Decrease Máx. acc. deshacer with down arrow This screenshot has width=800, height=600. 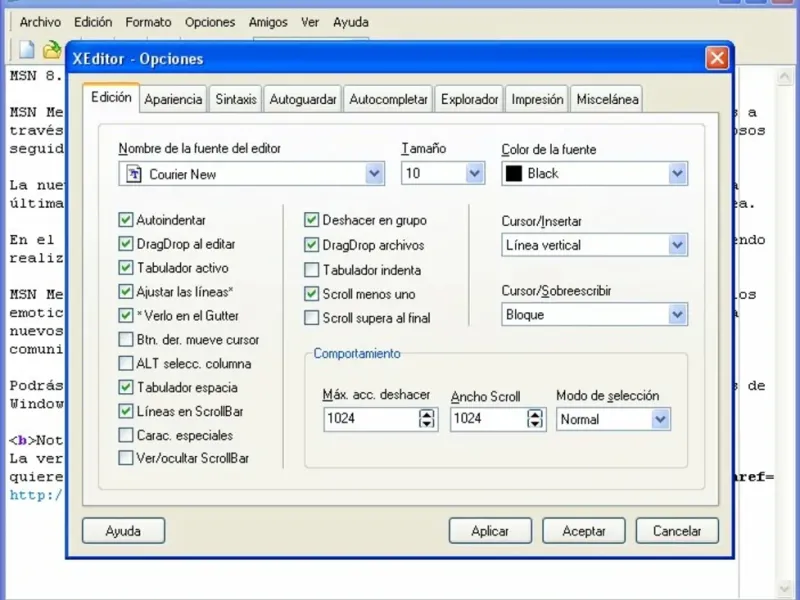click(427, 423)
